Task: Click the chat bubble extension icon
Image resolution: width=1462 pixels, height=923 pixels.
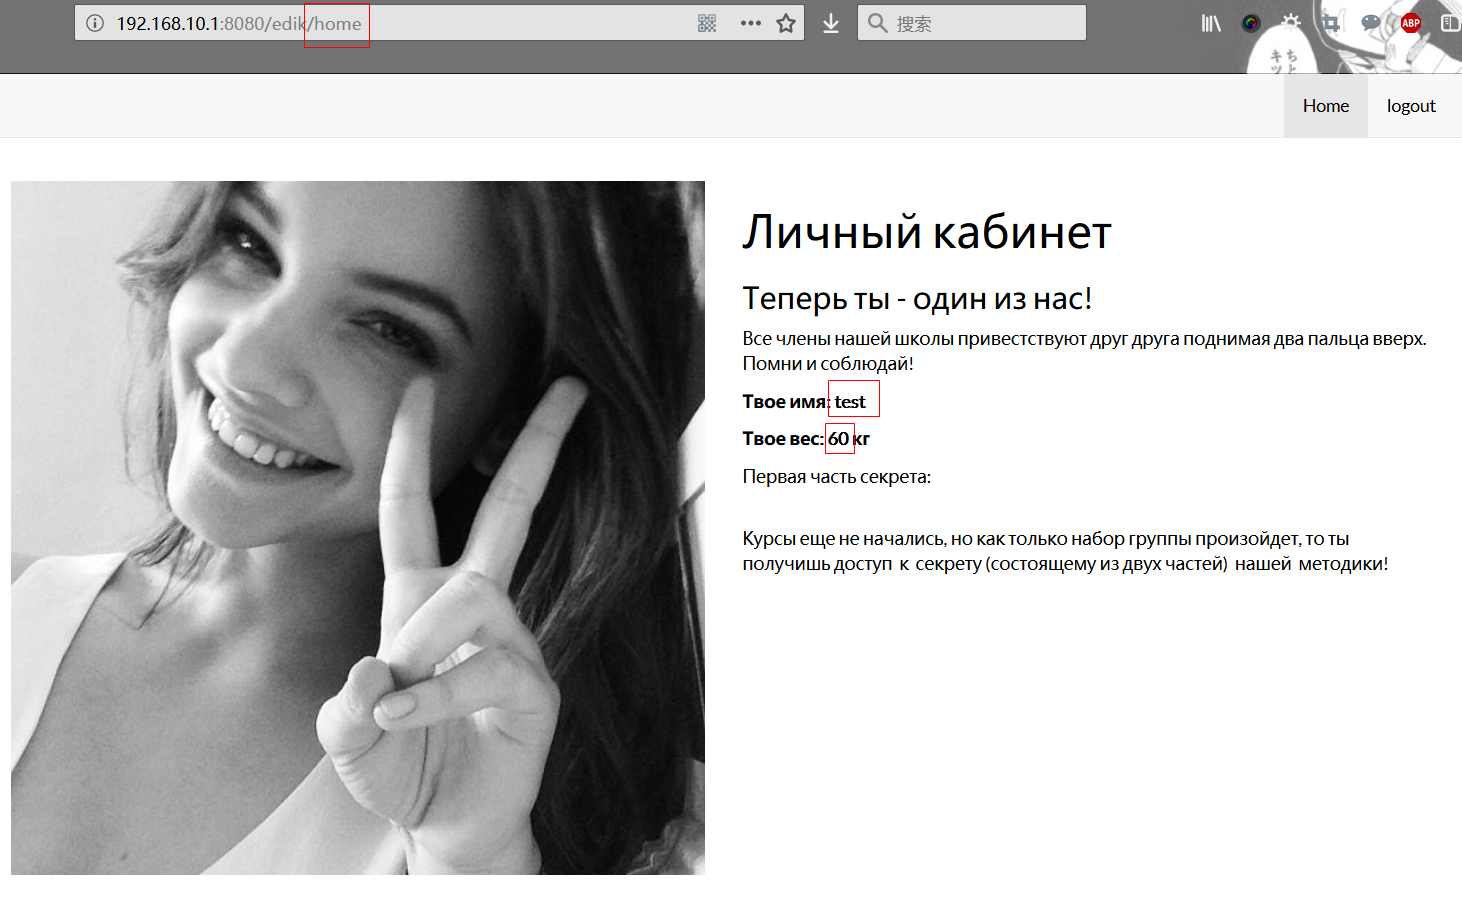Action: click(x=1371, y=22)
